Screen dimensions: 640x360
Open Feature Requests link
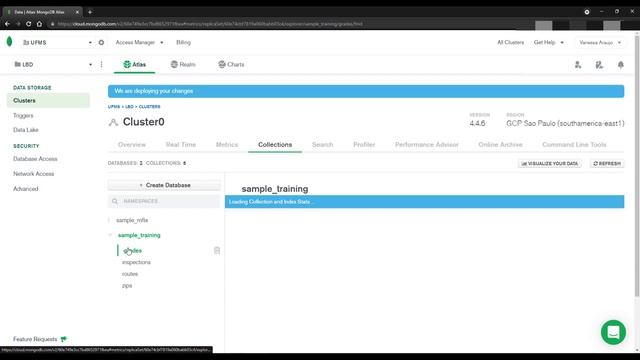pos(40,339)
